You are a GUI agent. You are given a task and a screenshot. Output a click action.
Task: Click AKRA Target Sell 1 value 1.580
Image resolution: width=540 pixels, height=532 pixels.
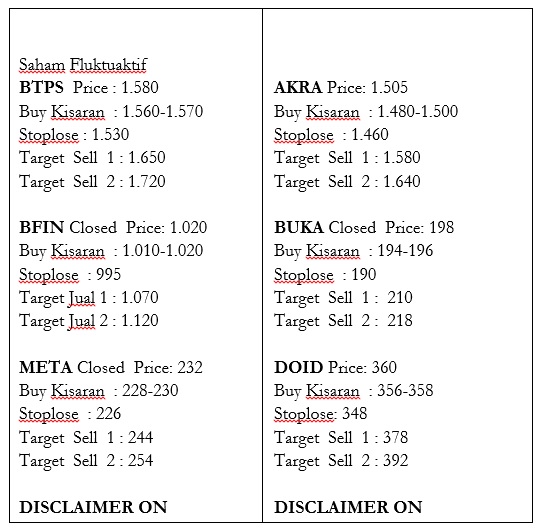tap(402, 158)
